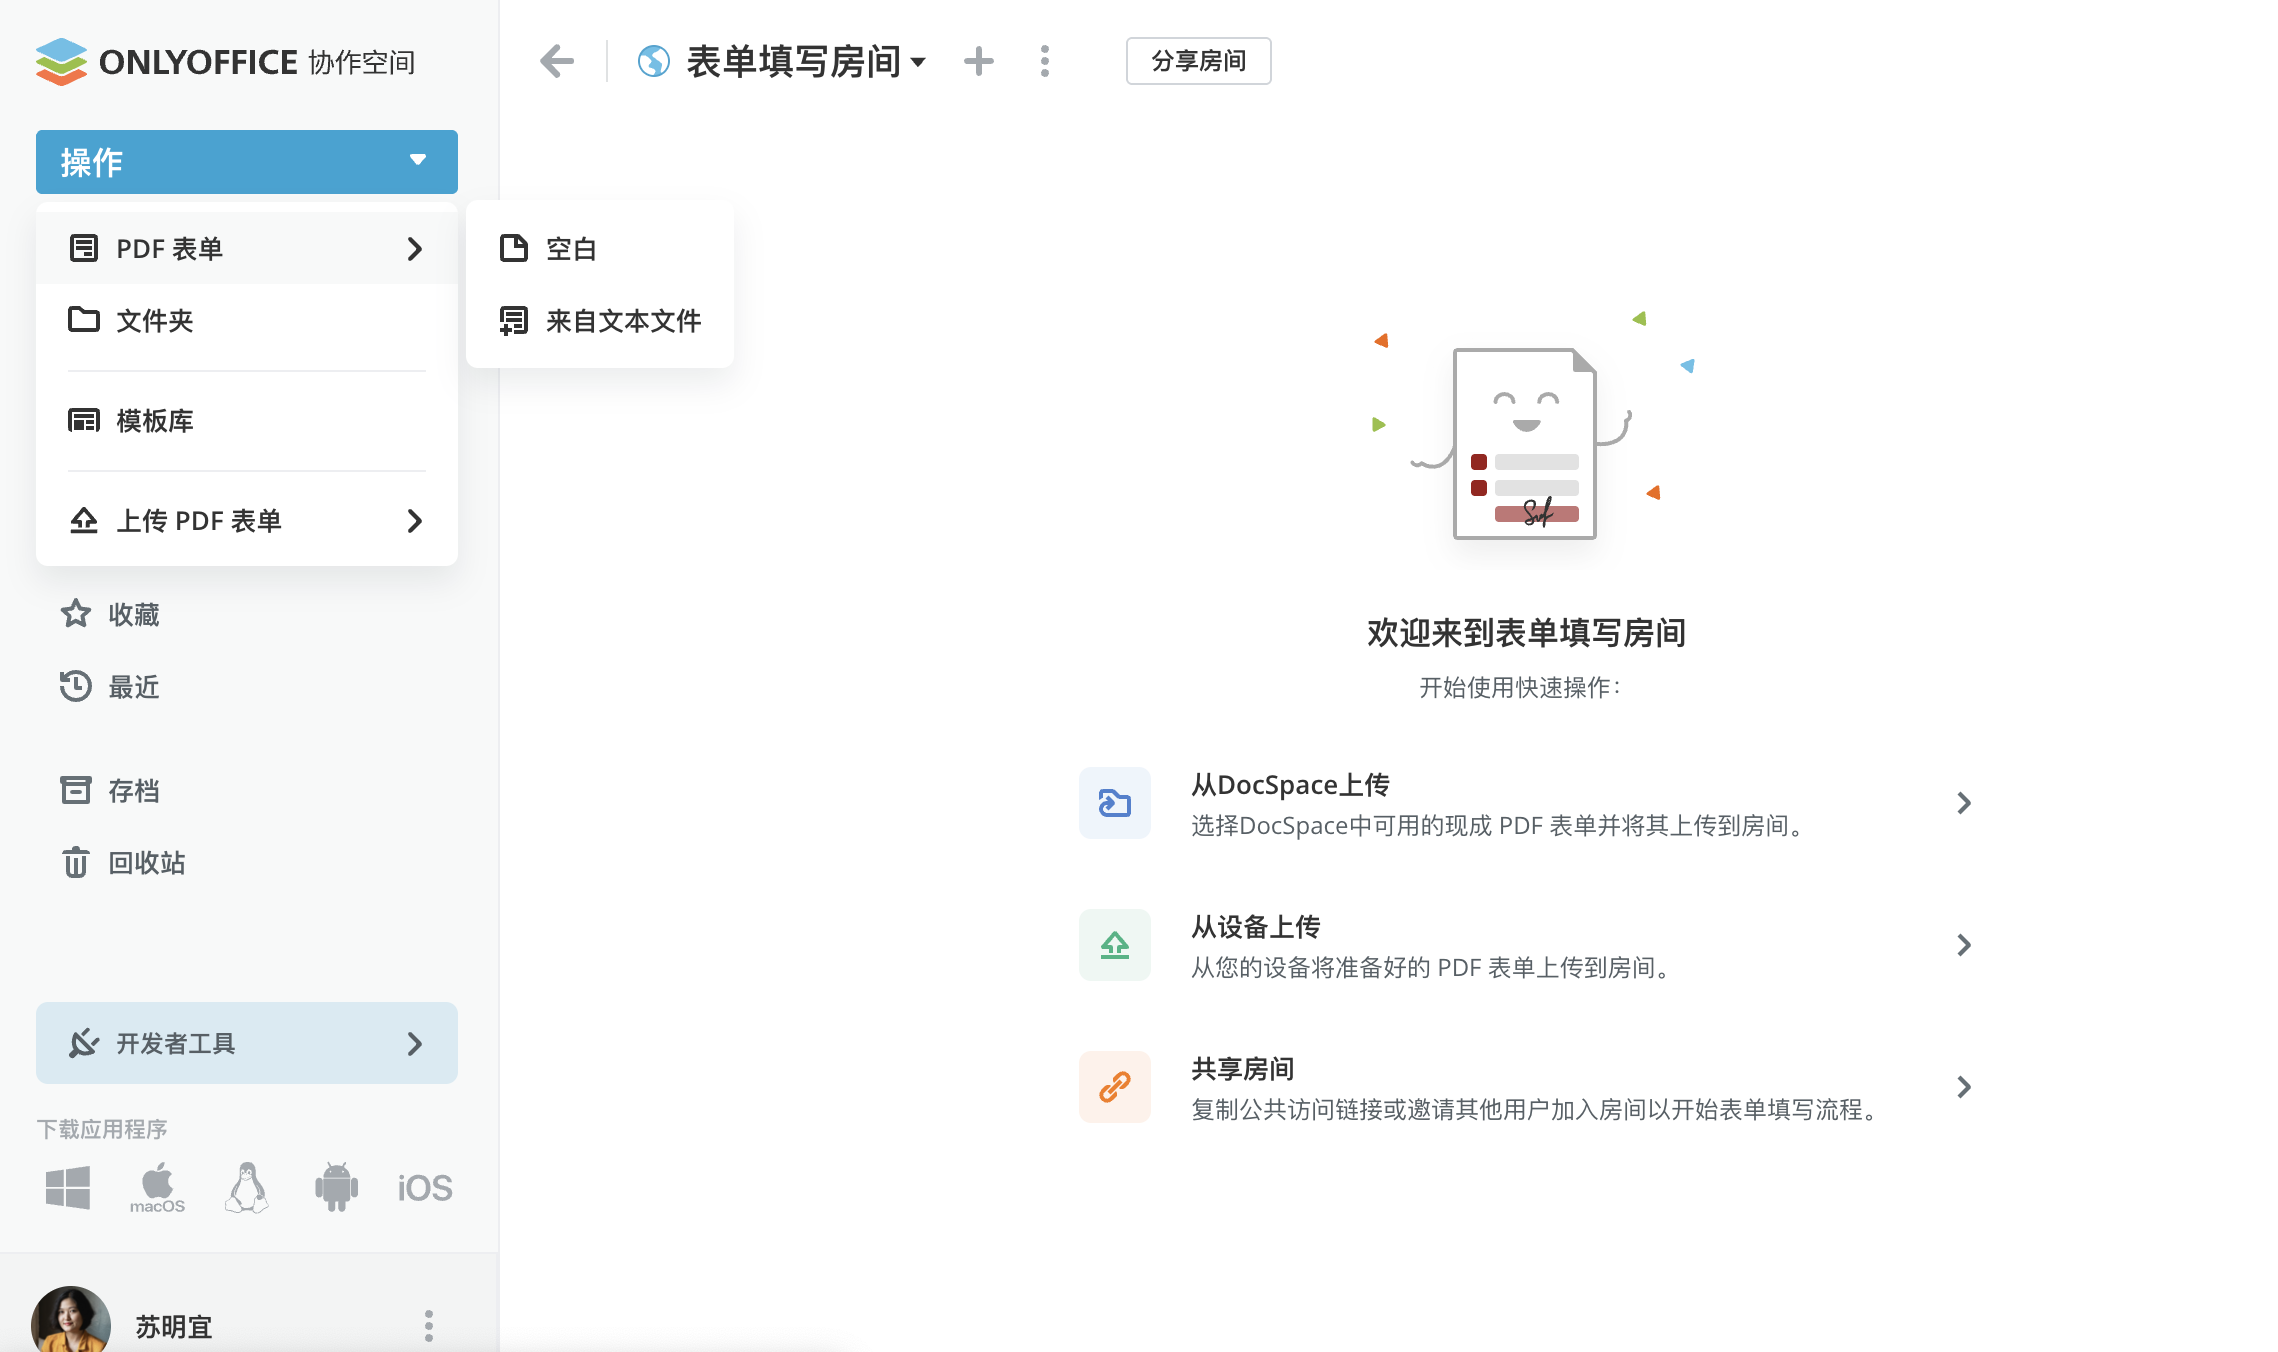The image size is (2278, 1352).
Task: Expand the 上传 PDF 表单 submenu chevron
Action: [415, 520]
